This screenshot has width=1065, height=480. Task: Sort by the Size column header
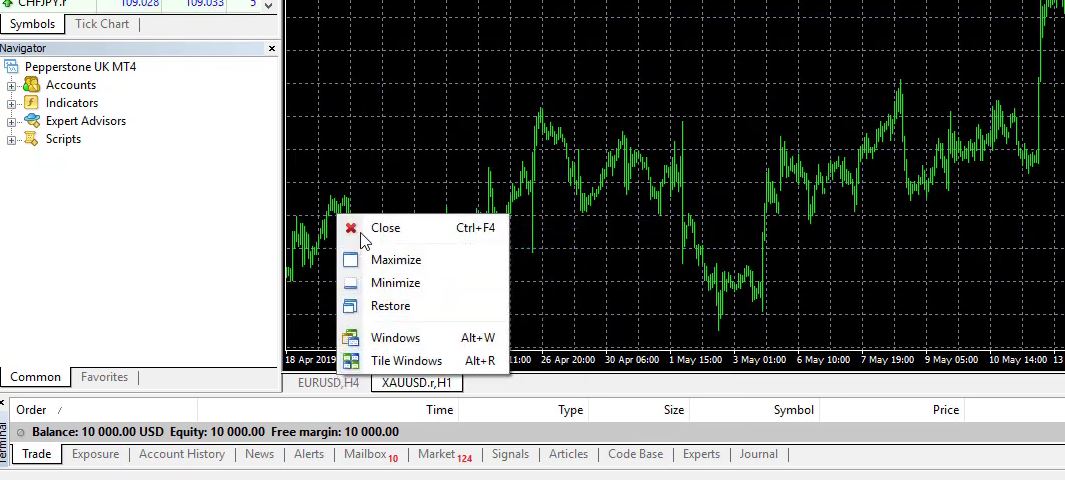640,410
